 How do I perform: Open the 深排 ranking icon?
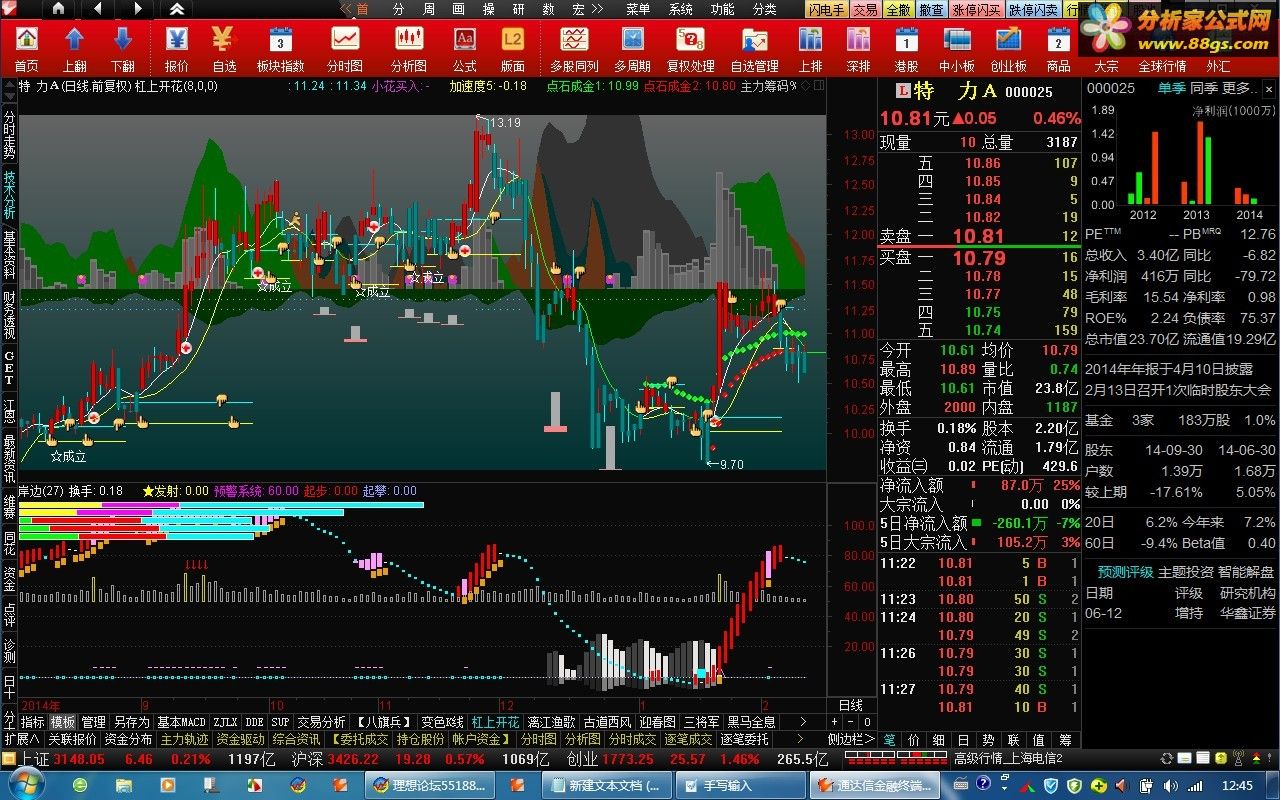click(x=858, y=48)
